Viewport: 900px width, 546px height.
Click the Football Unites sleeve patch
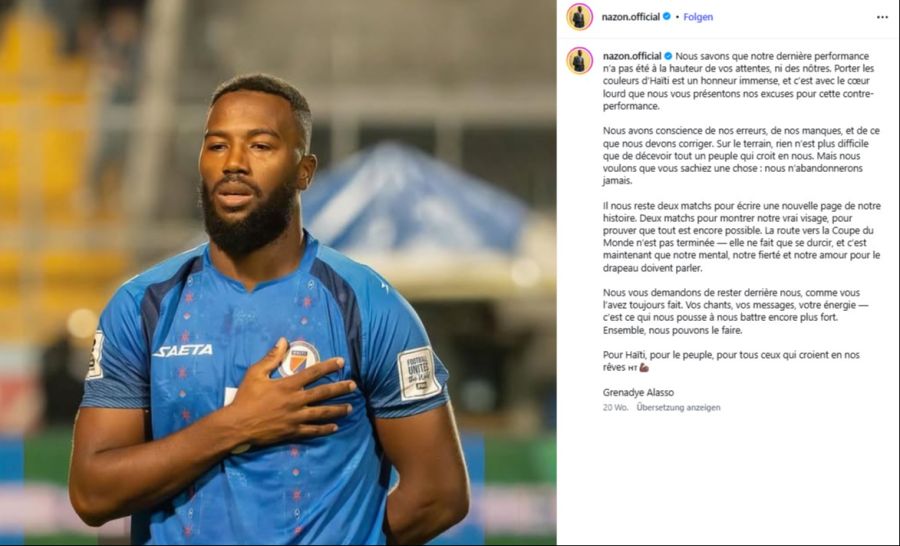(x=418, y=373)
